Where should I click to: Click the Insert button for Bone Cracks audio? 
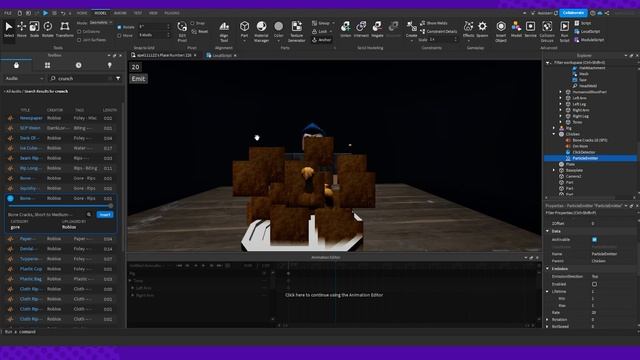pyautogui.click(x=105, y=214)
